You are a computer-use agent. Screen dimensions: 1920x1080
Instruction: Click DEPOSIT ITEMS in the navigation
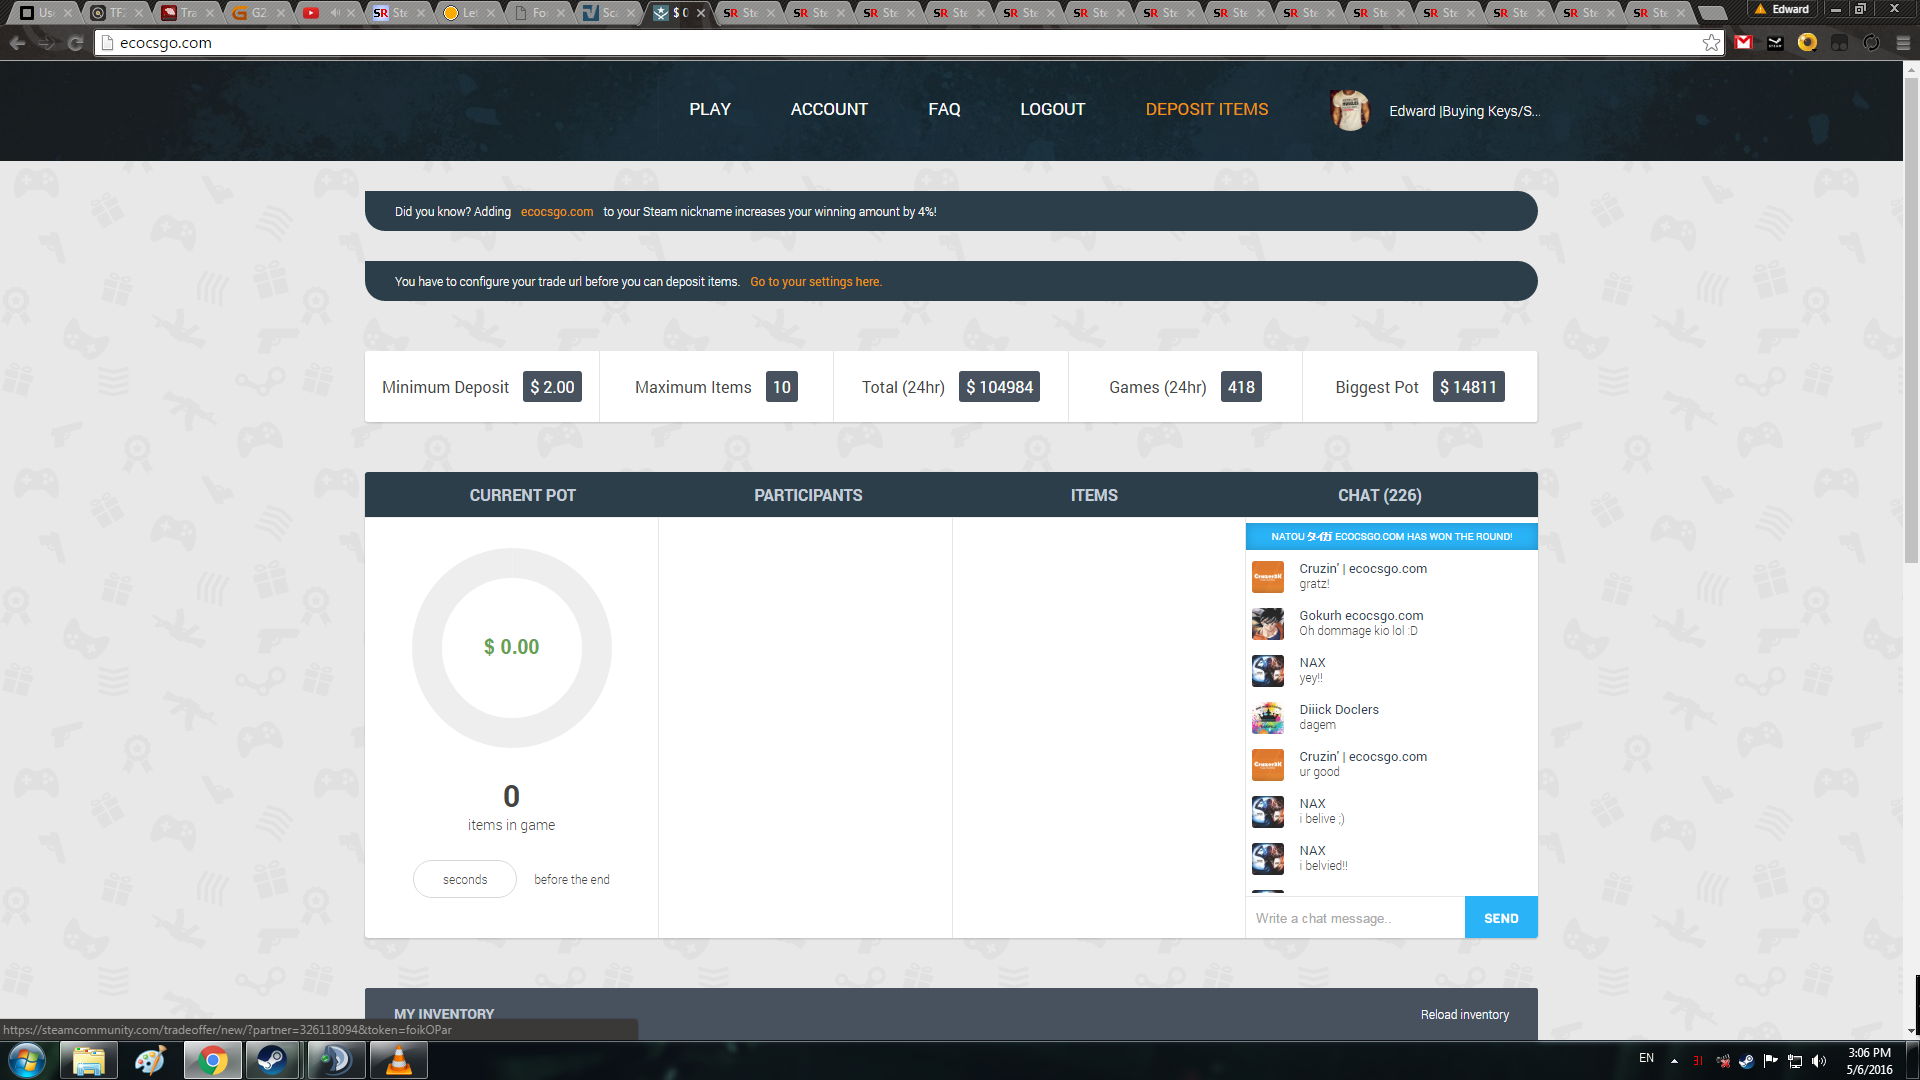(1206, 109)
